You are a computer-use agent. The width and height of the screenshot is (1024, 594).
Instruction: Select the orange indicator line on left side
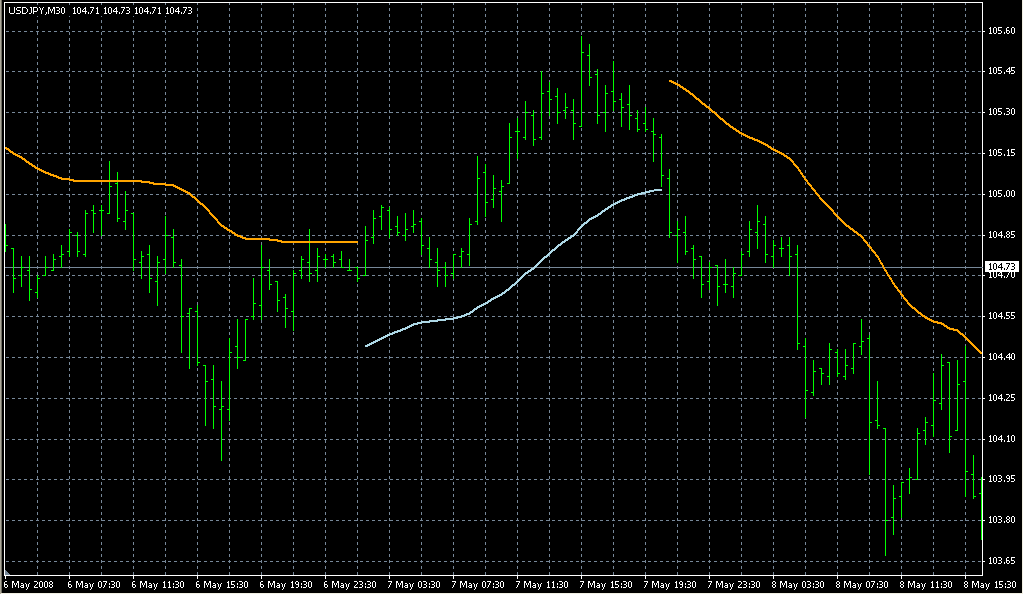[150, 183]
